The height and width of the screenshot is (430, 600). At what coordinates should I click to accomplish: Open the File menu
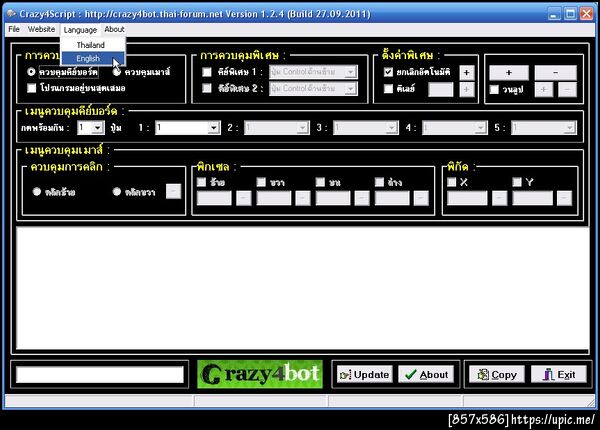(x=14, y=29)
